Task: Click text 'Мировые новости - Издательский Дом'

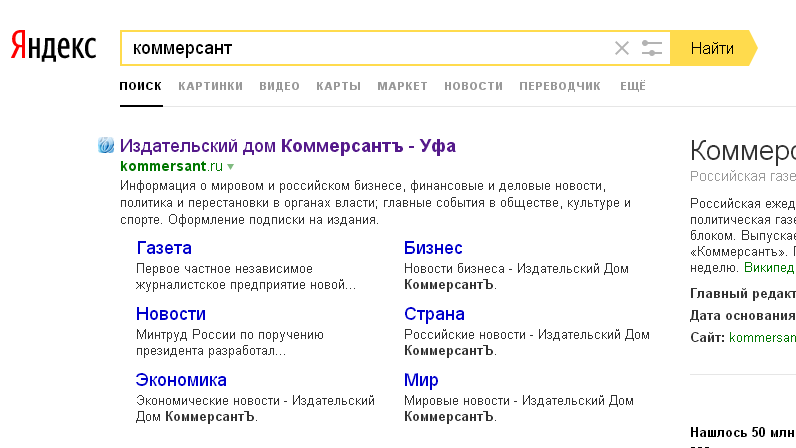Action: [519, 401]
